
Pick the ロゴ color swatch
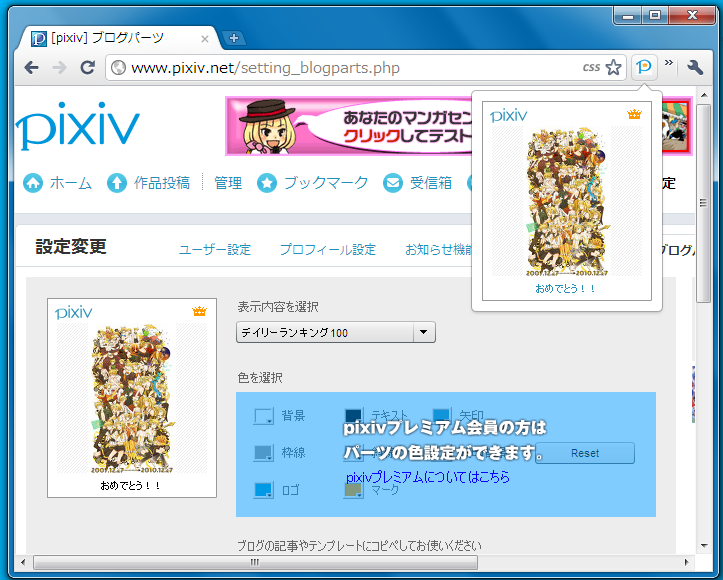coord(263,490)
